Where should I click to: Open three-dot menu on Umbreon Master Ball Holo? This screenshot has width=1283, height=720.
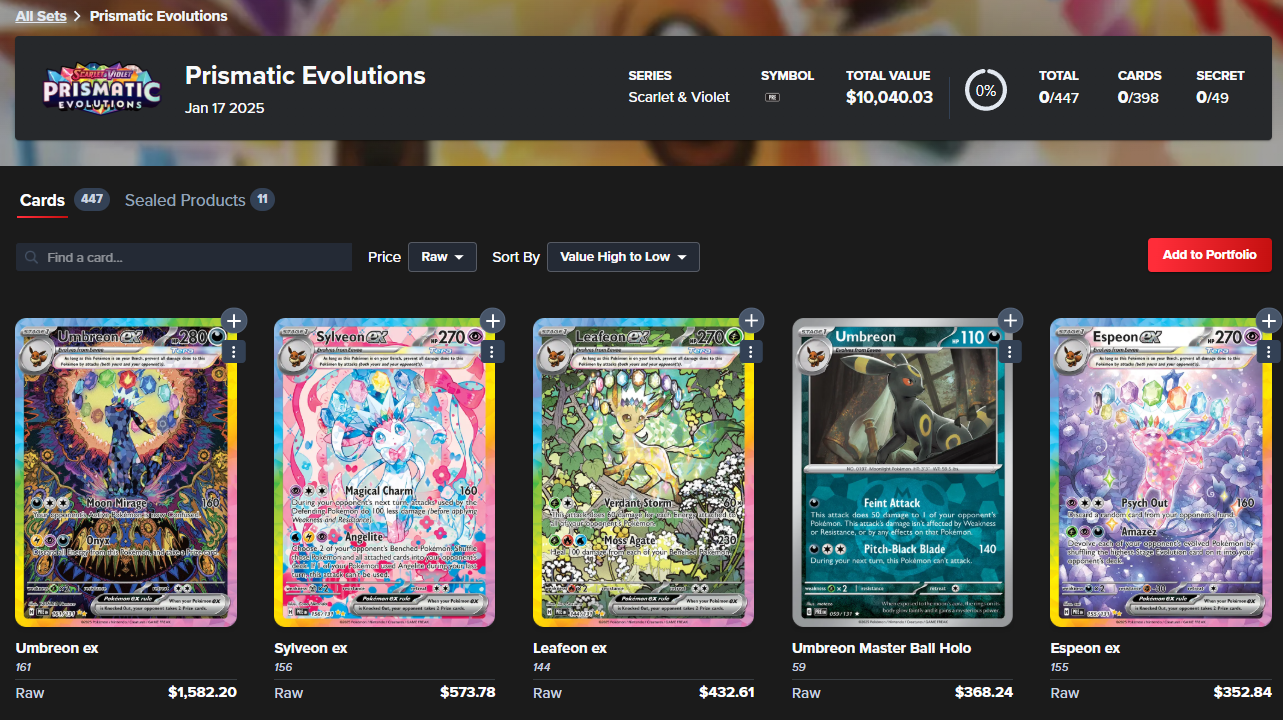1010,352
